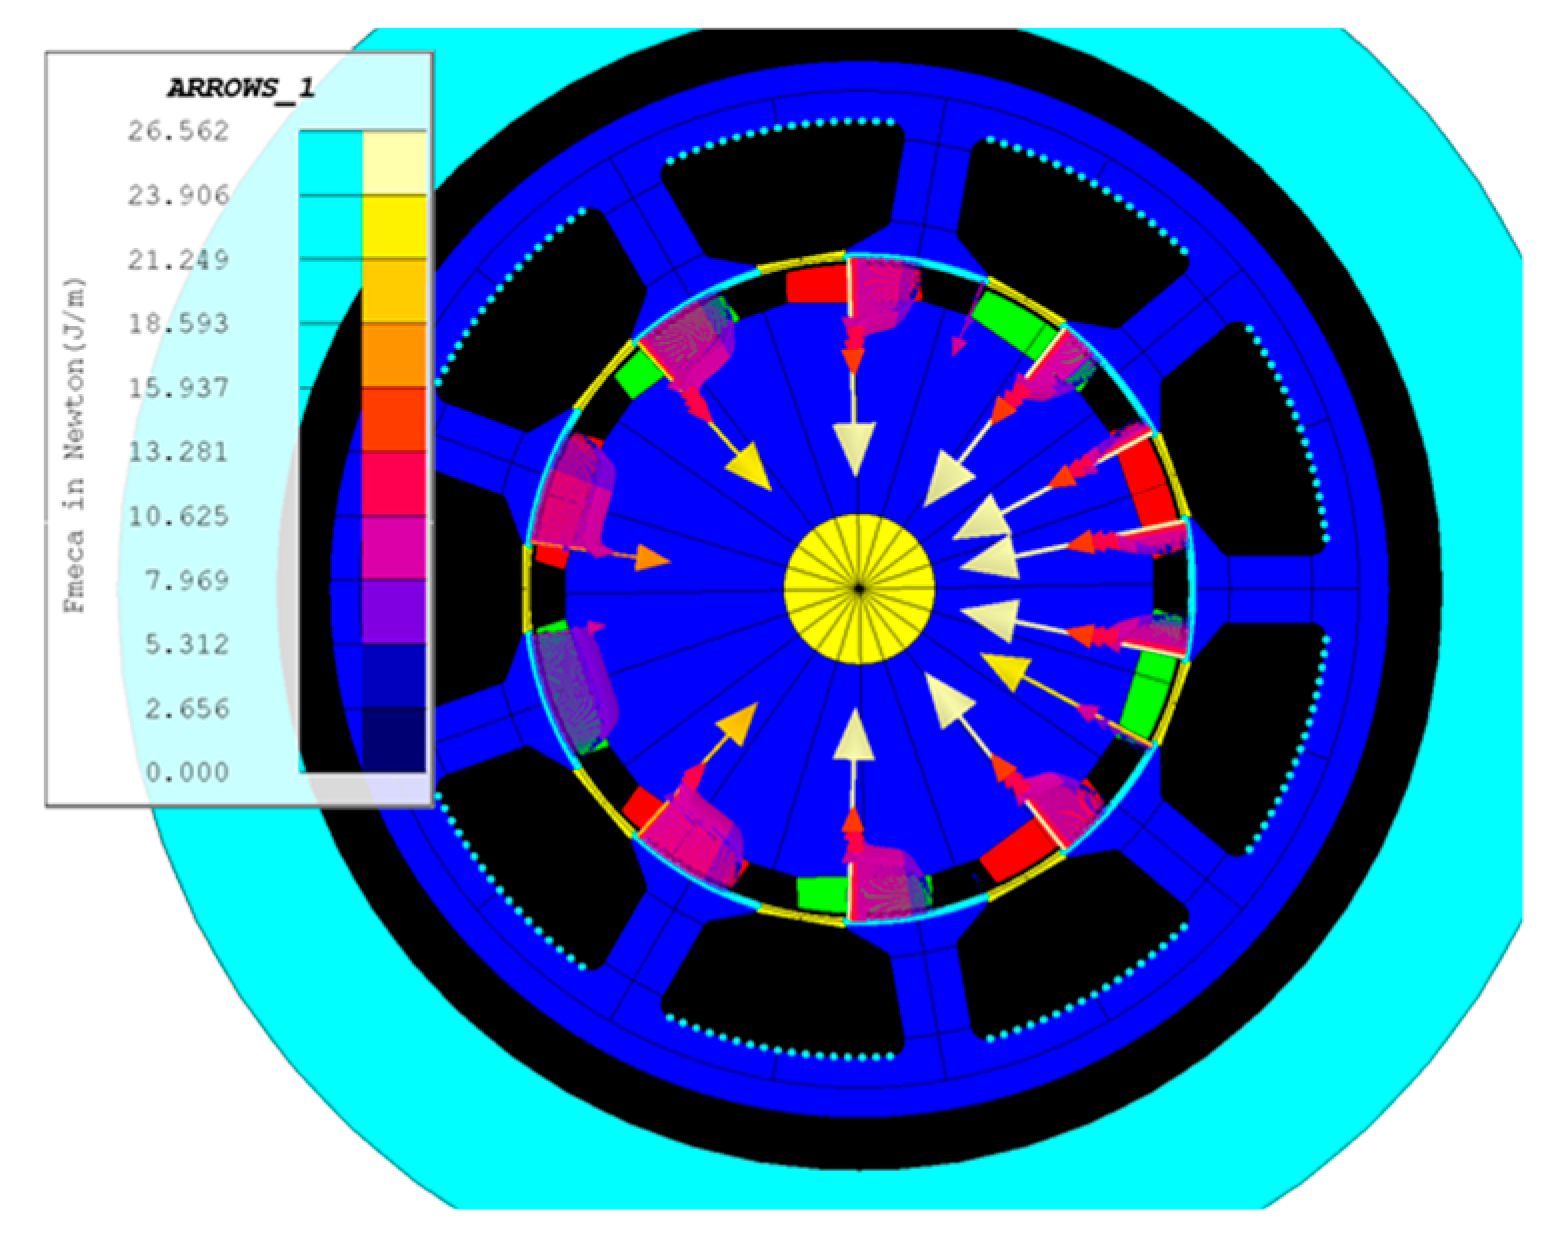Viewport: 1554px width, 1250px height.
Task: Pick the red-orange legend swatch
Action: coord(394,419)
